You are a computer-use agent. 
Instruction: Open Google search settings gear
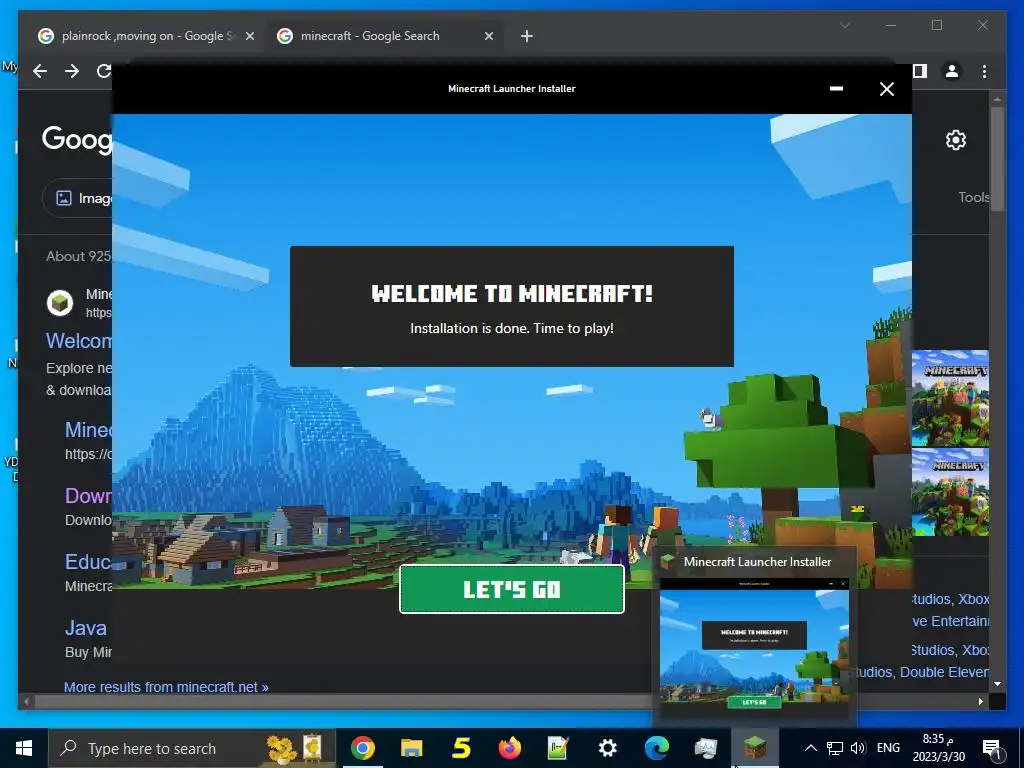[x=955, y=140]
